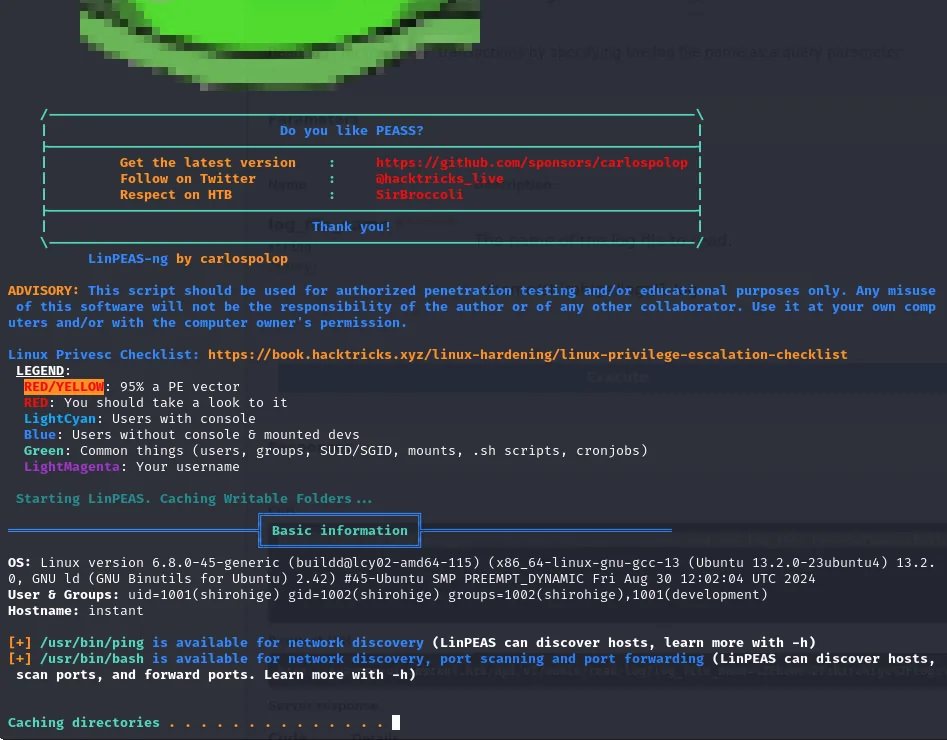Screen dimensions: 947x740
Task: Select uid=1001(shirohige) text
Action: [x=204, y=594]
